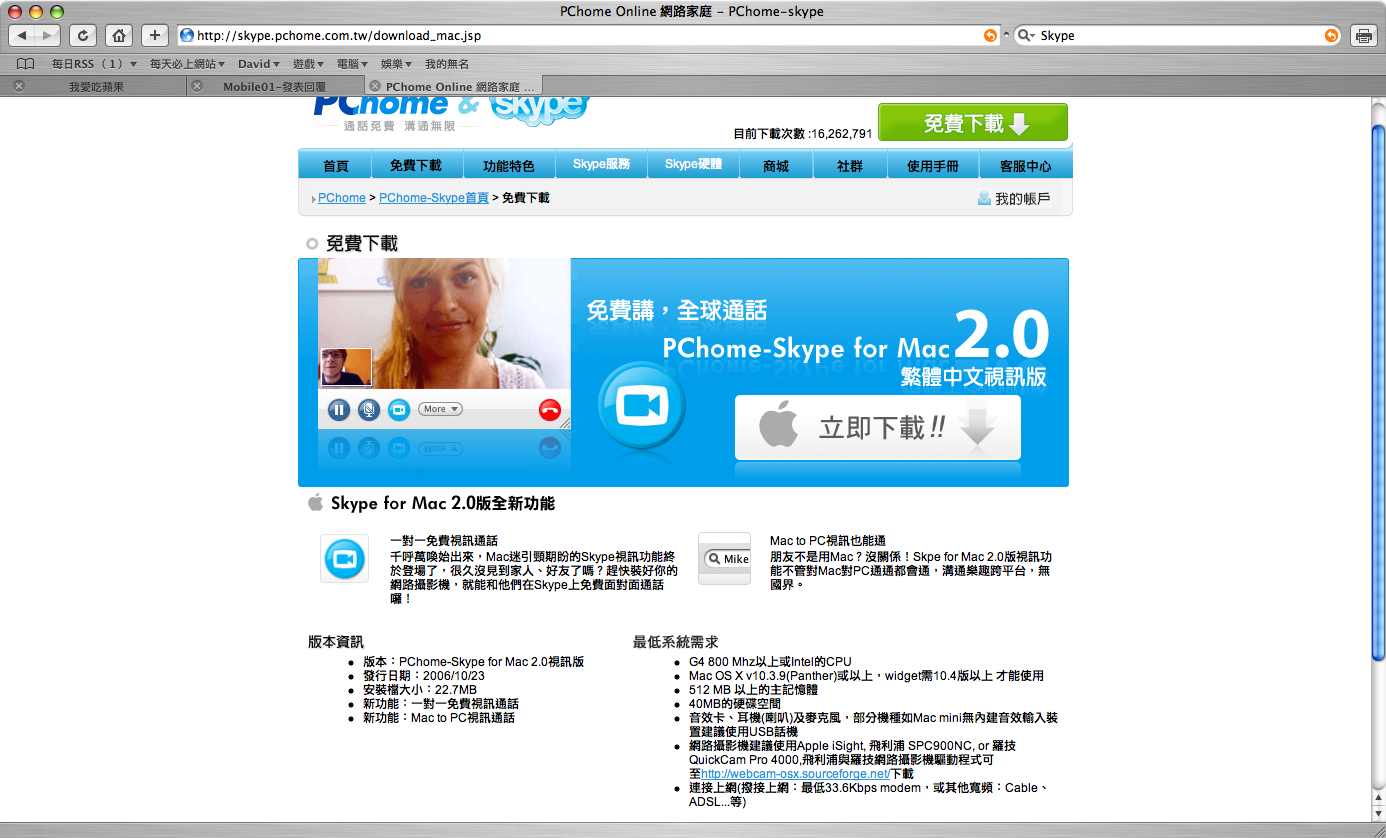1386x838 pixels.
Task: Open the webcam-osx.sourceforge.net link
Action: (795, 774)
